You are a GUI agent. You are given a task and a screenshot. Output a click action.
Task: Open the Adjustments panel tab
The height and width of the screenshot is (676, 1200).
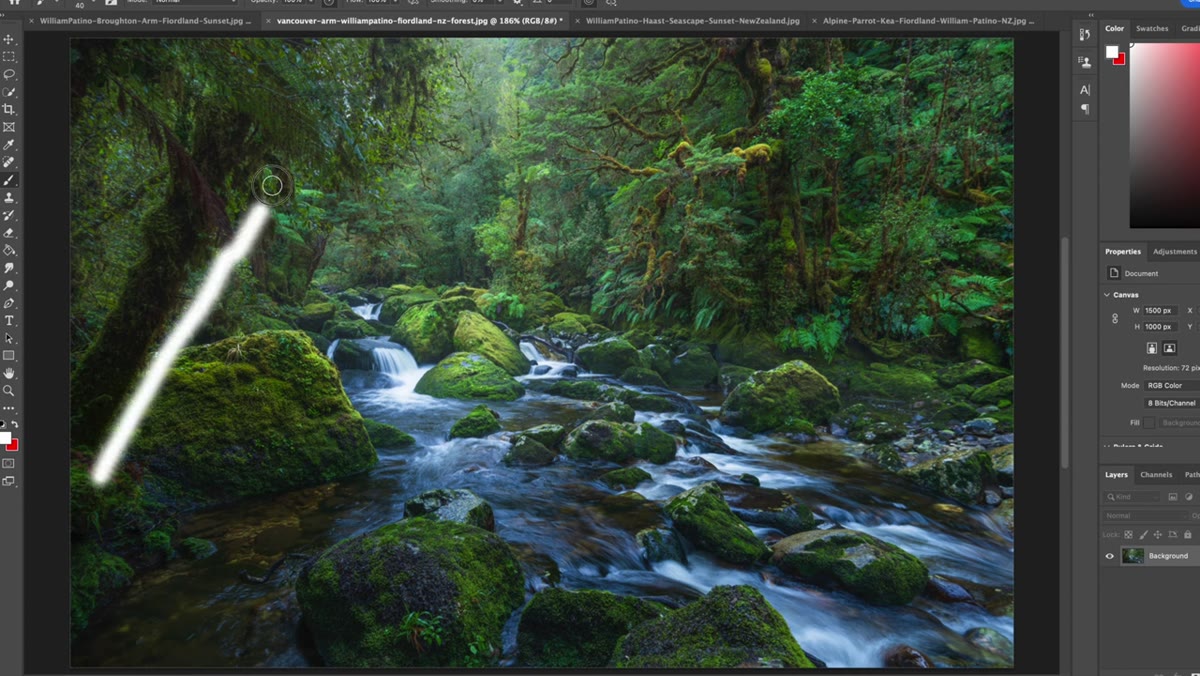[1174, 252]
